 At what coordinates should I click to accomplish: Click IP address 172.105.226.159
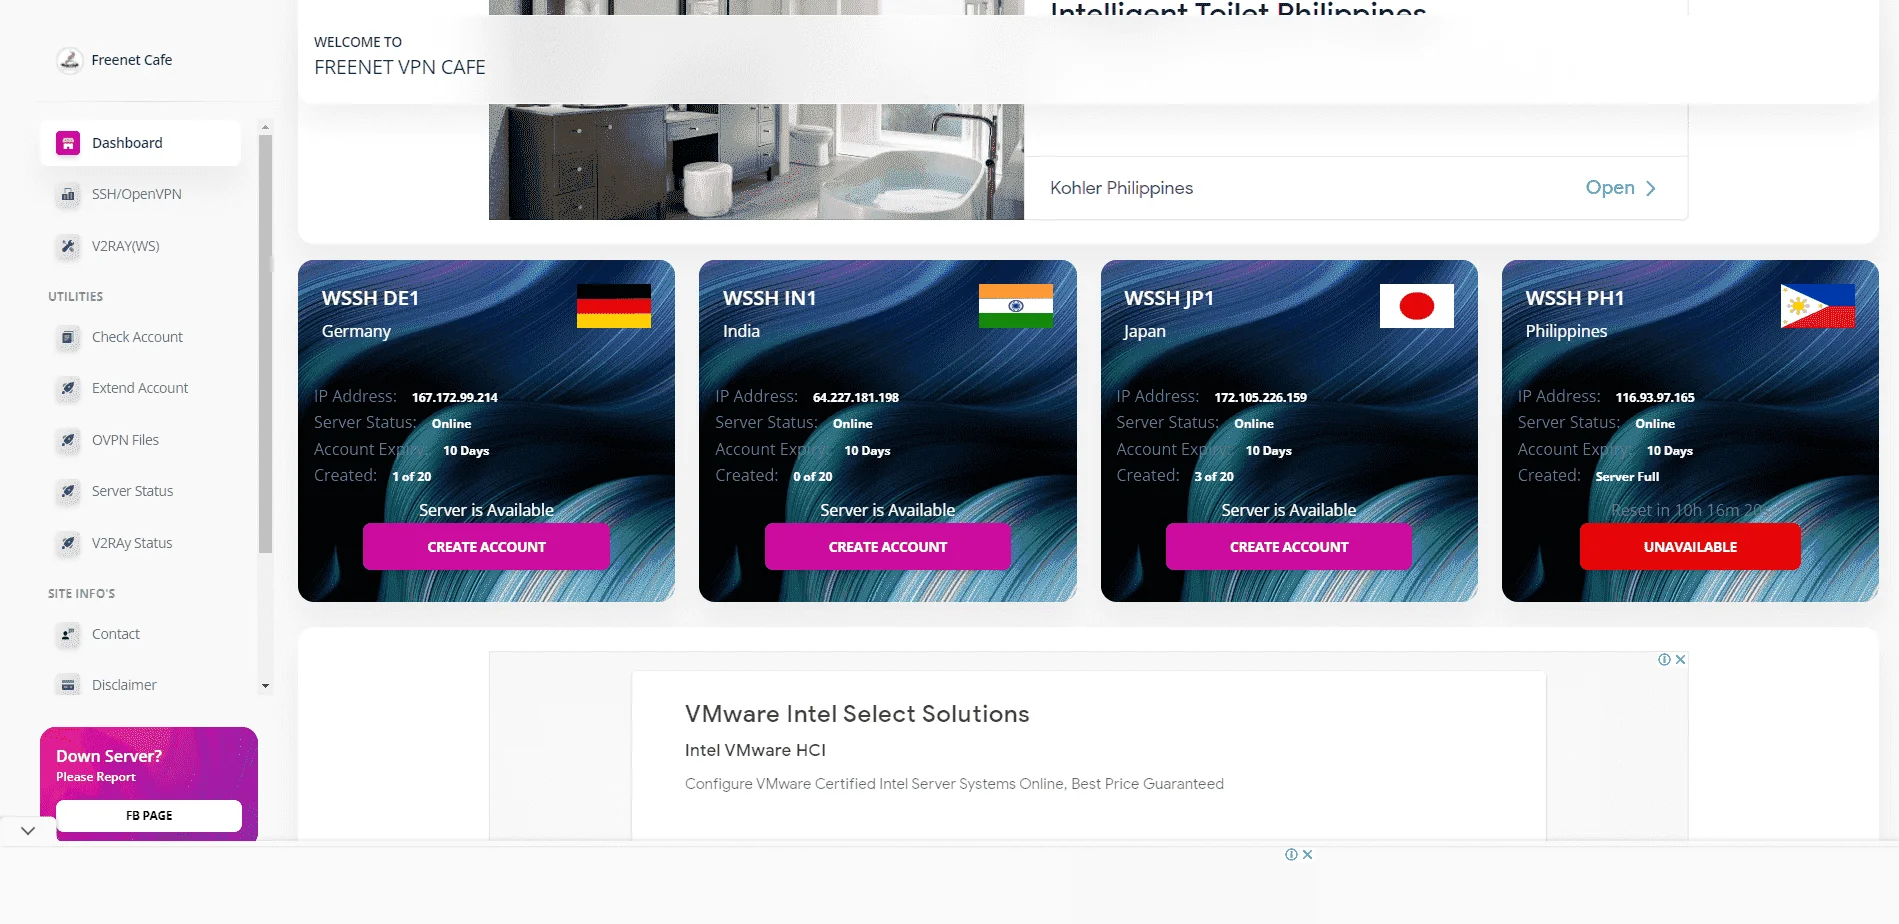point(1261,397)
